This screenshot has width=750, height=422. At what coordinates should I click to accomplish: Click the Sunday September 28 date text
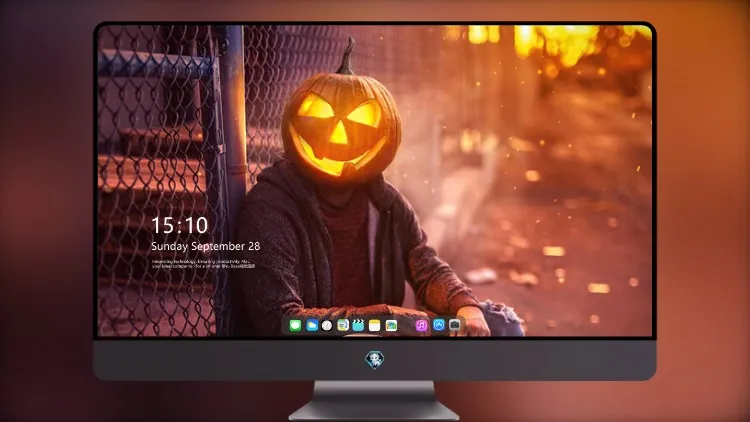click(x=206, y=246)
